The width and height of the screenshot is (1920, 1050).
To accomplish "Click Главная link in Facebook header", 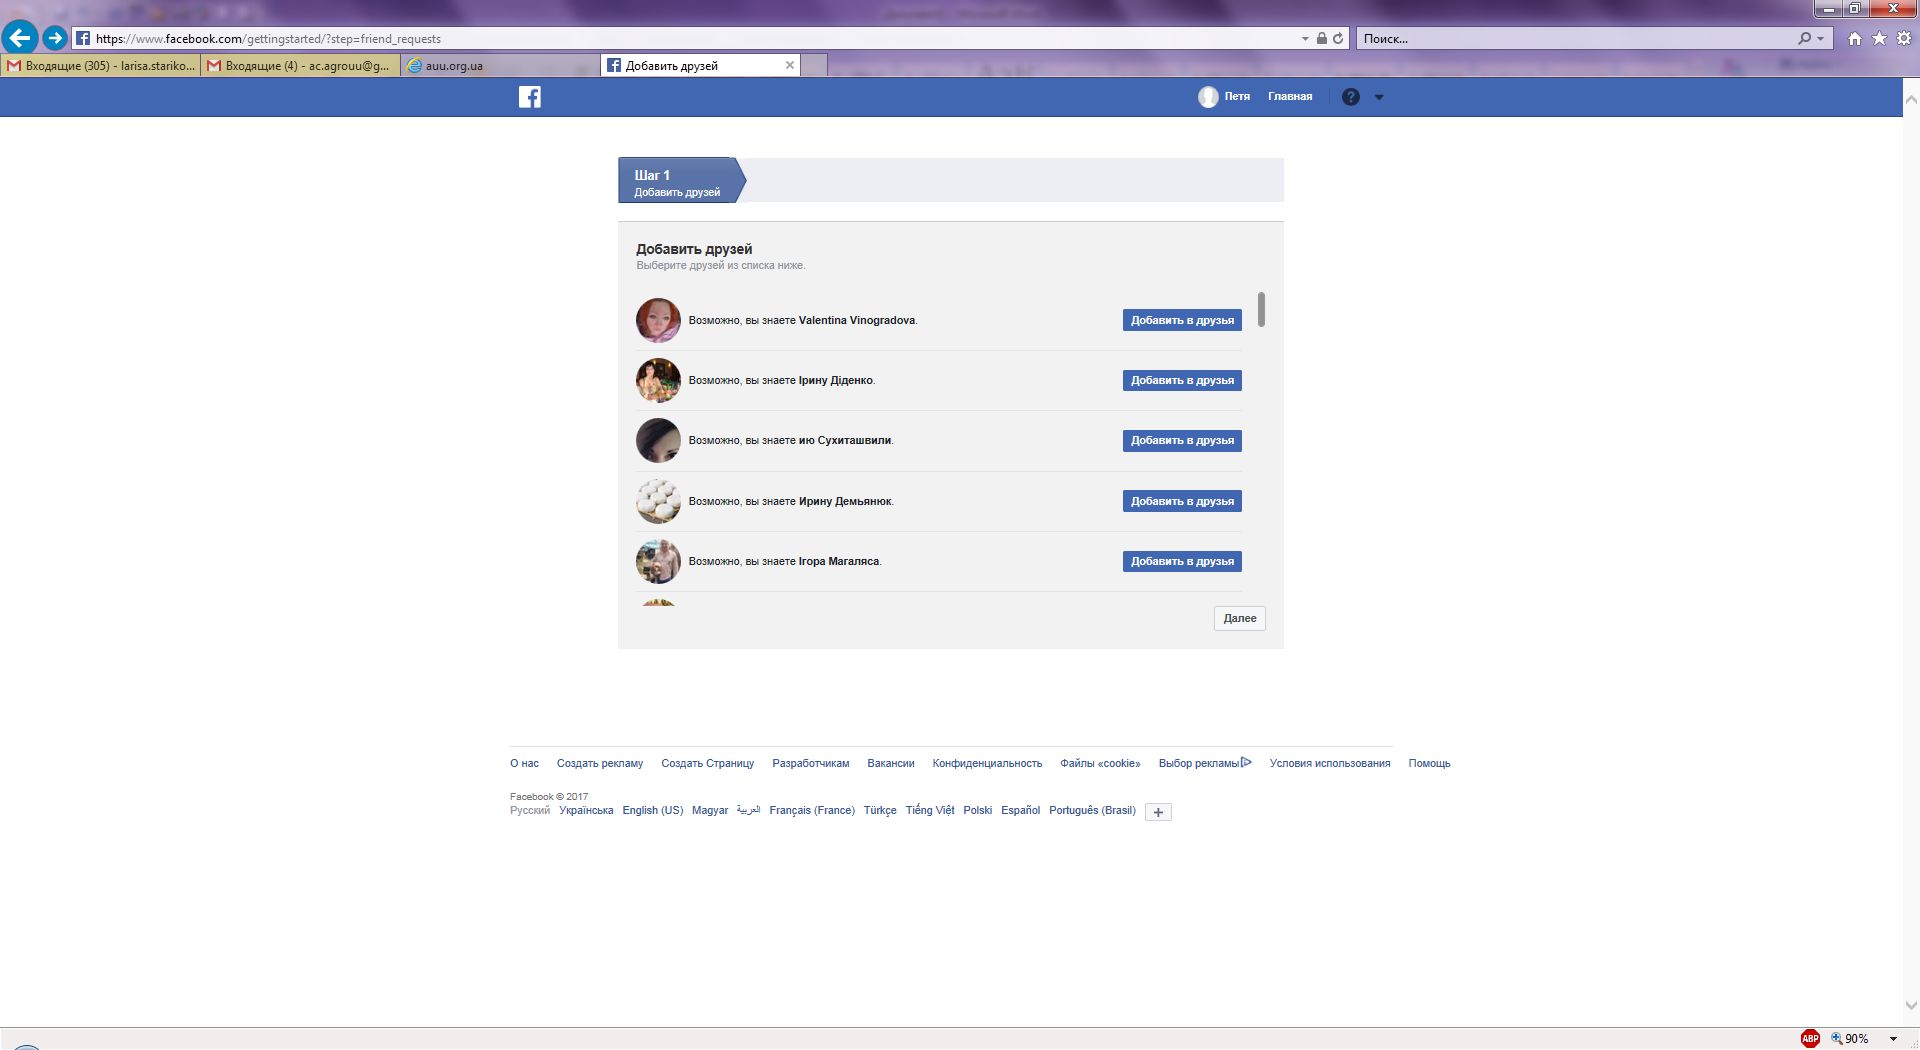I will click(x=1290, y=97).
